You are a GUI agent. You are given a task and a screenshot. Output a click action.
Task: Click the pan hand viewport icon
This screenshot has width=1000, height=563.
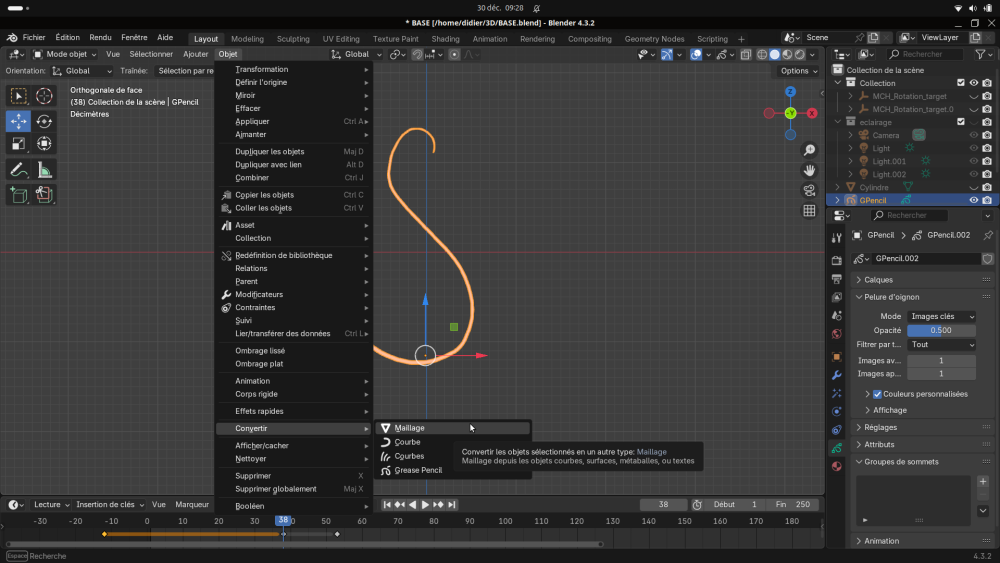[x=809, y=170]
